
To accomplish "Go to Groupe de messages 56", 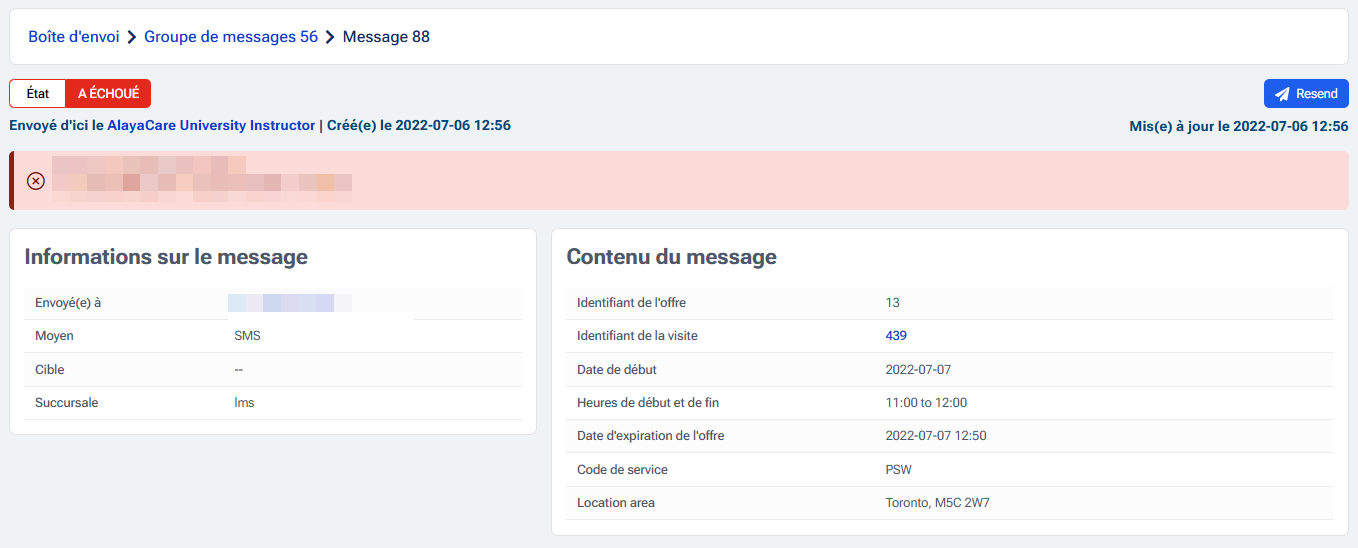I will 231,37.
